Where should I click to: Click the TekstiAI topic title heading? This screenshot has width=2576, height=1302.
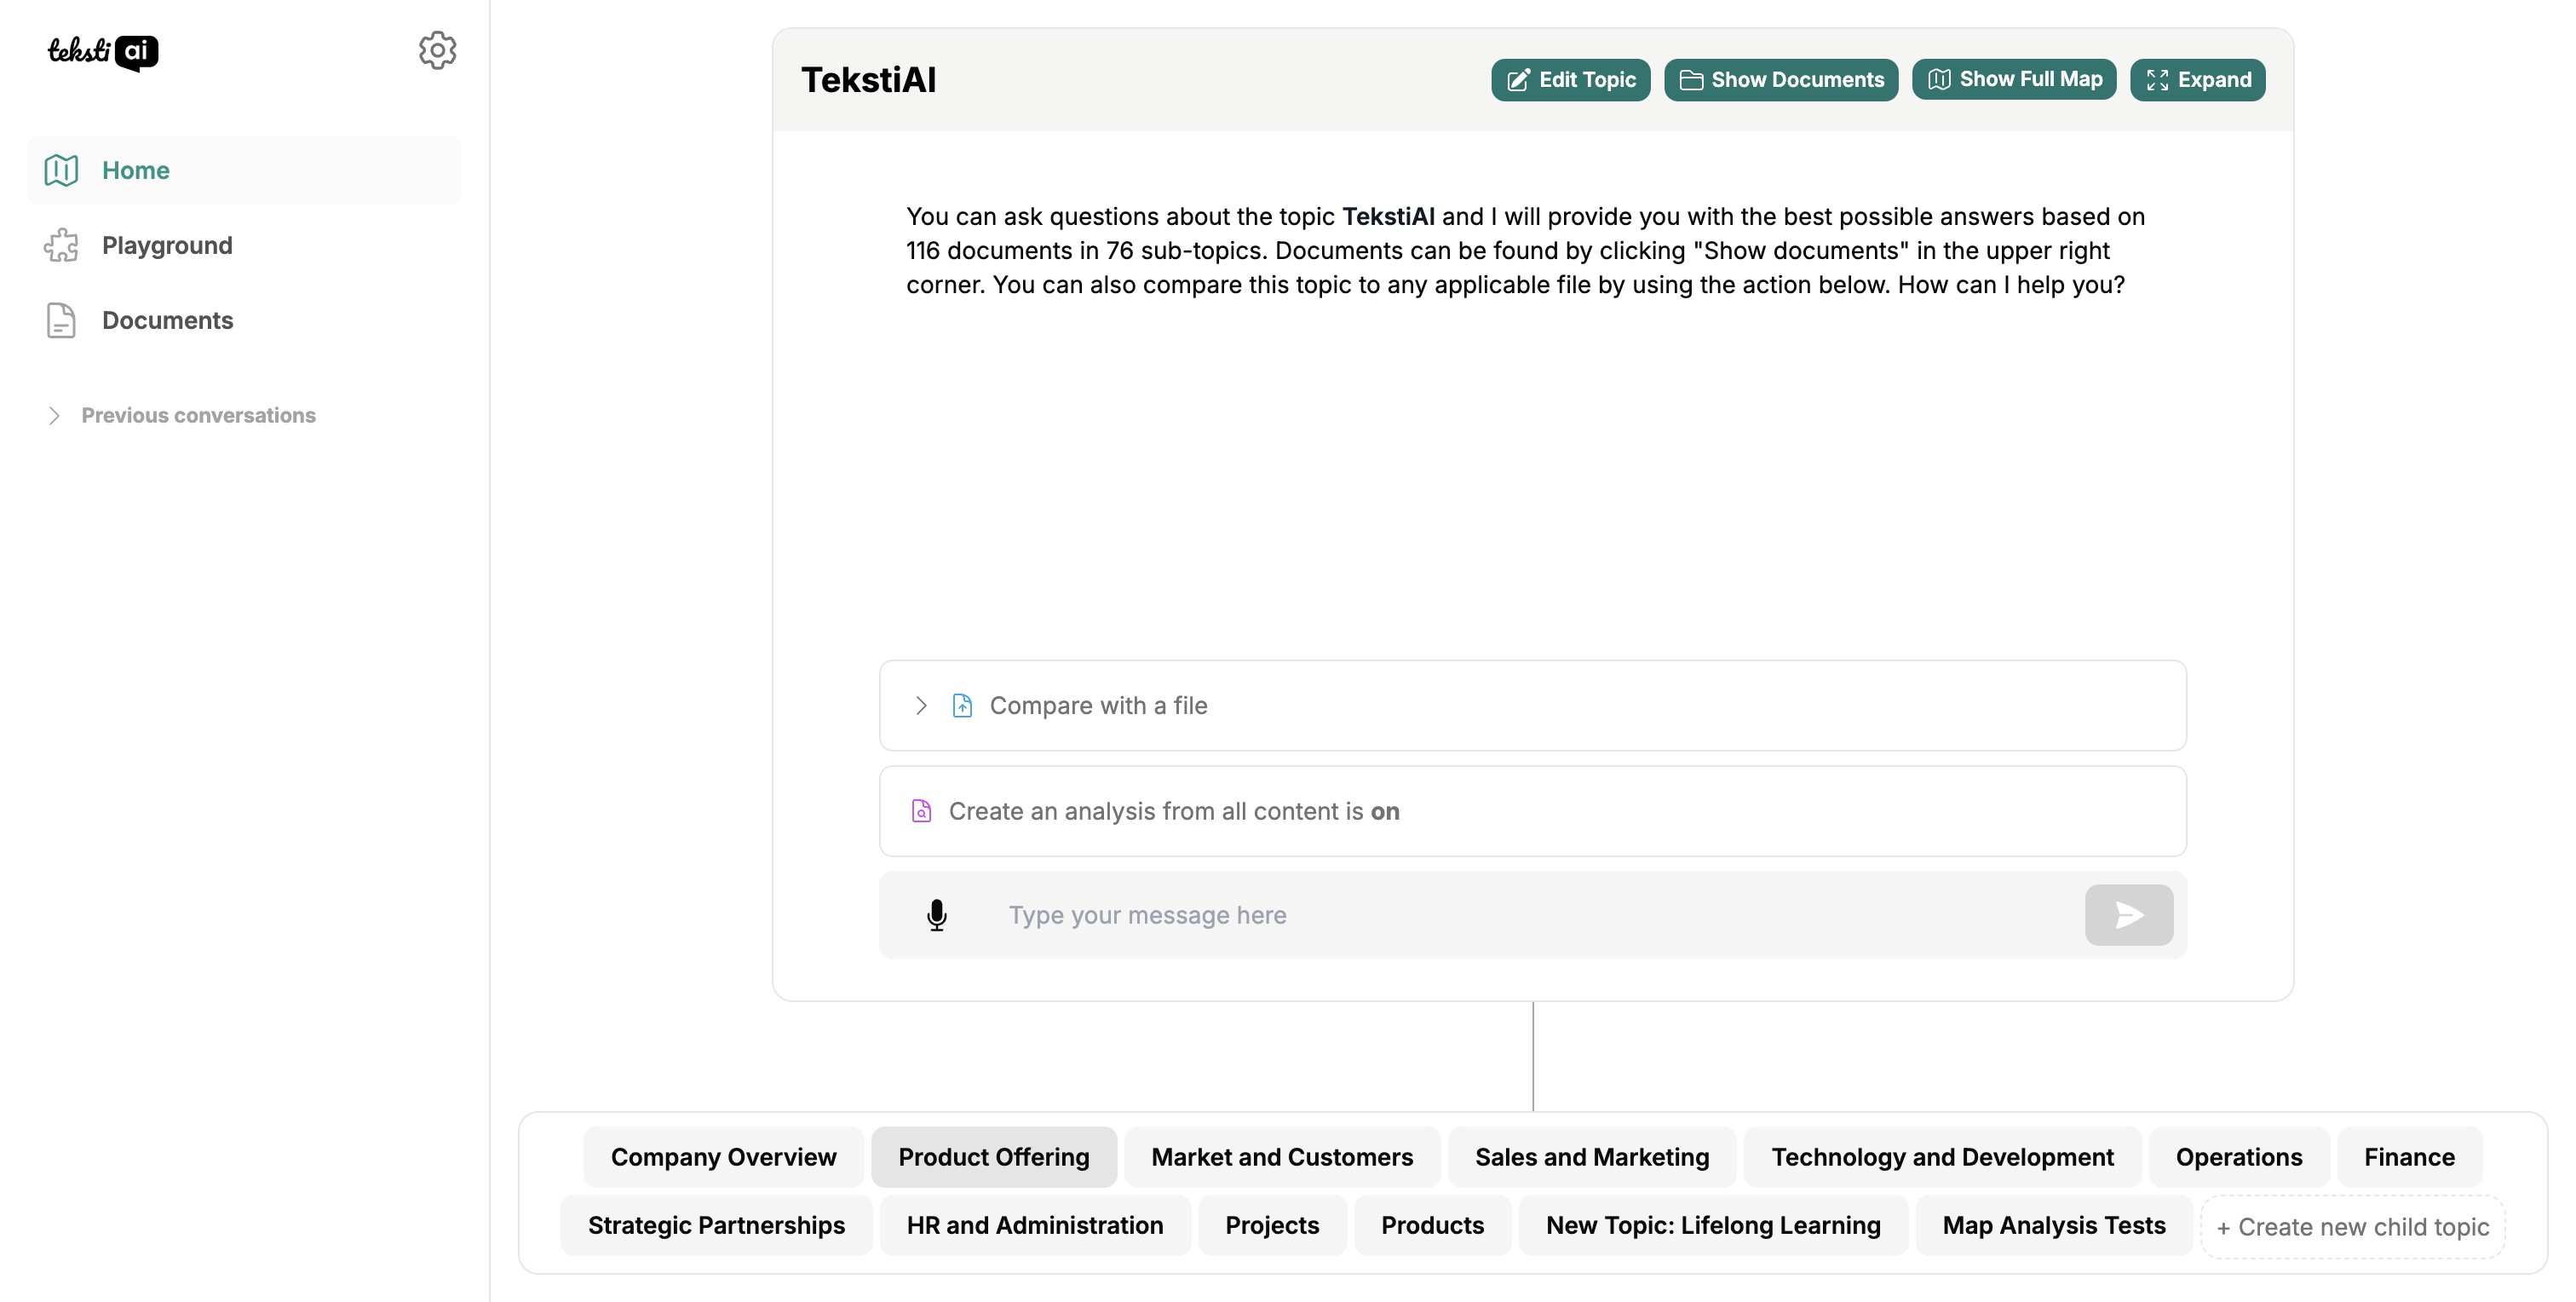[x=868, y=80]
